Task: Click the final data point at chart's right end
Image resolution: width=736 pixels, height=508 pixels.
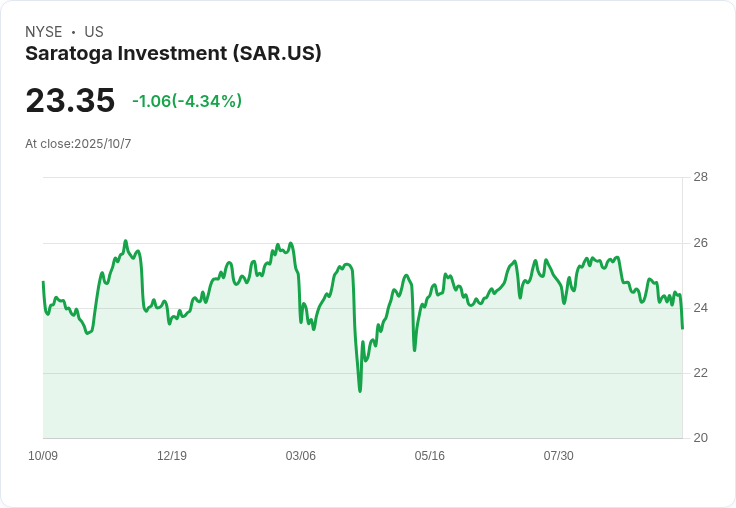Action: pos(682,328)
